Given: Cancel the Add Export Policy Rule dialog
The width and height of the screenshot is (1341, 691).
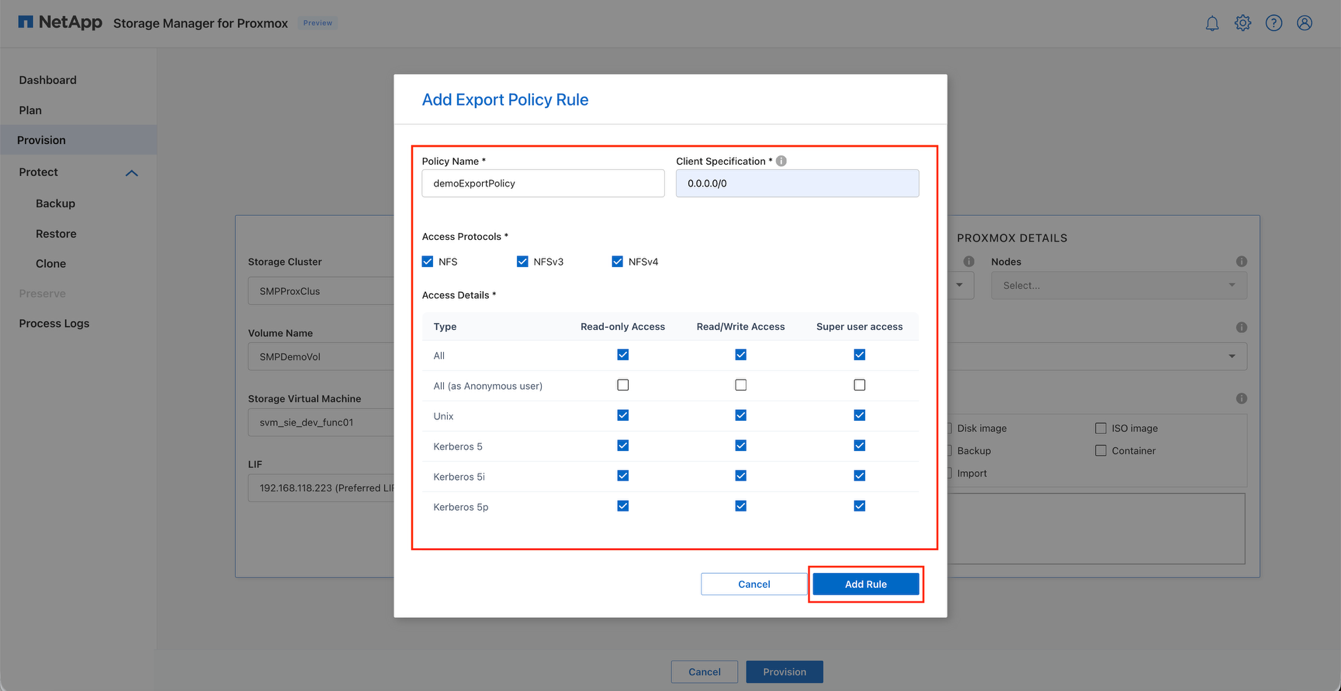Looking at the screenshot, I should [x=753, y=584].
